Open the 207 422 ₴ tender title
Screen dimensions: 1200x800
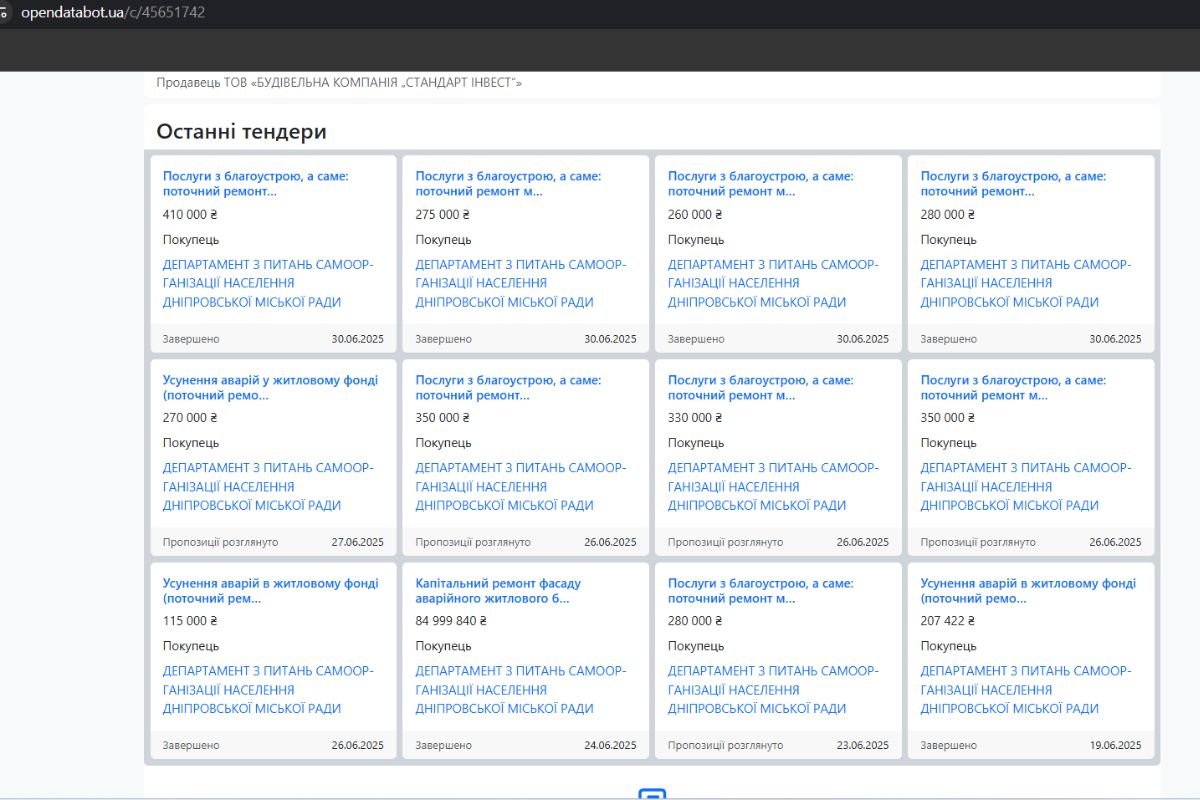[1028, 590]
